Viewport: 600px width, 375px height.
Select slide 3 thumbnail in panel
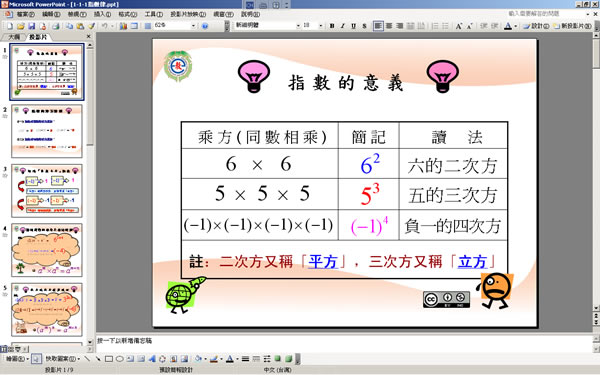[x=47, y=191]
